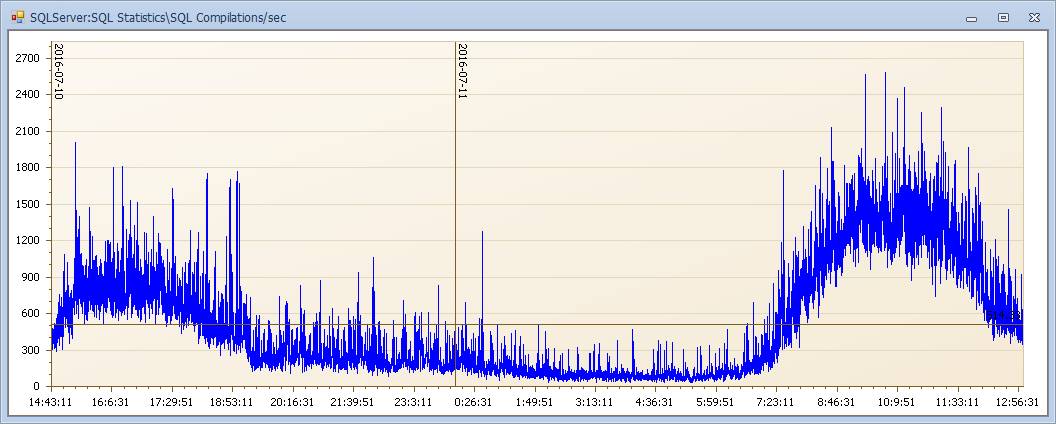Click the 1500 value axis label
This screenshot has height=424, width=1056.
[30, 204]
